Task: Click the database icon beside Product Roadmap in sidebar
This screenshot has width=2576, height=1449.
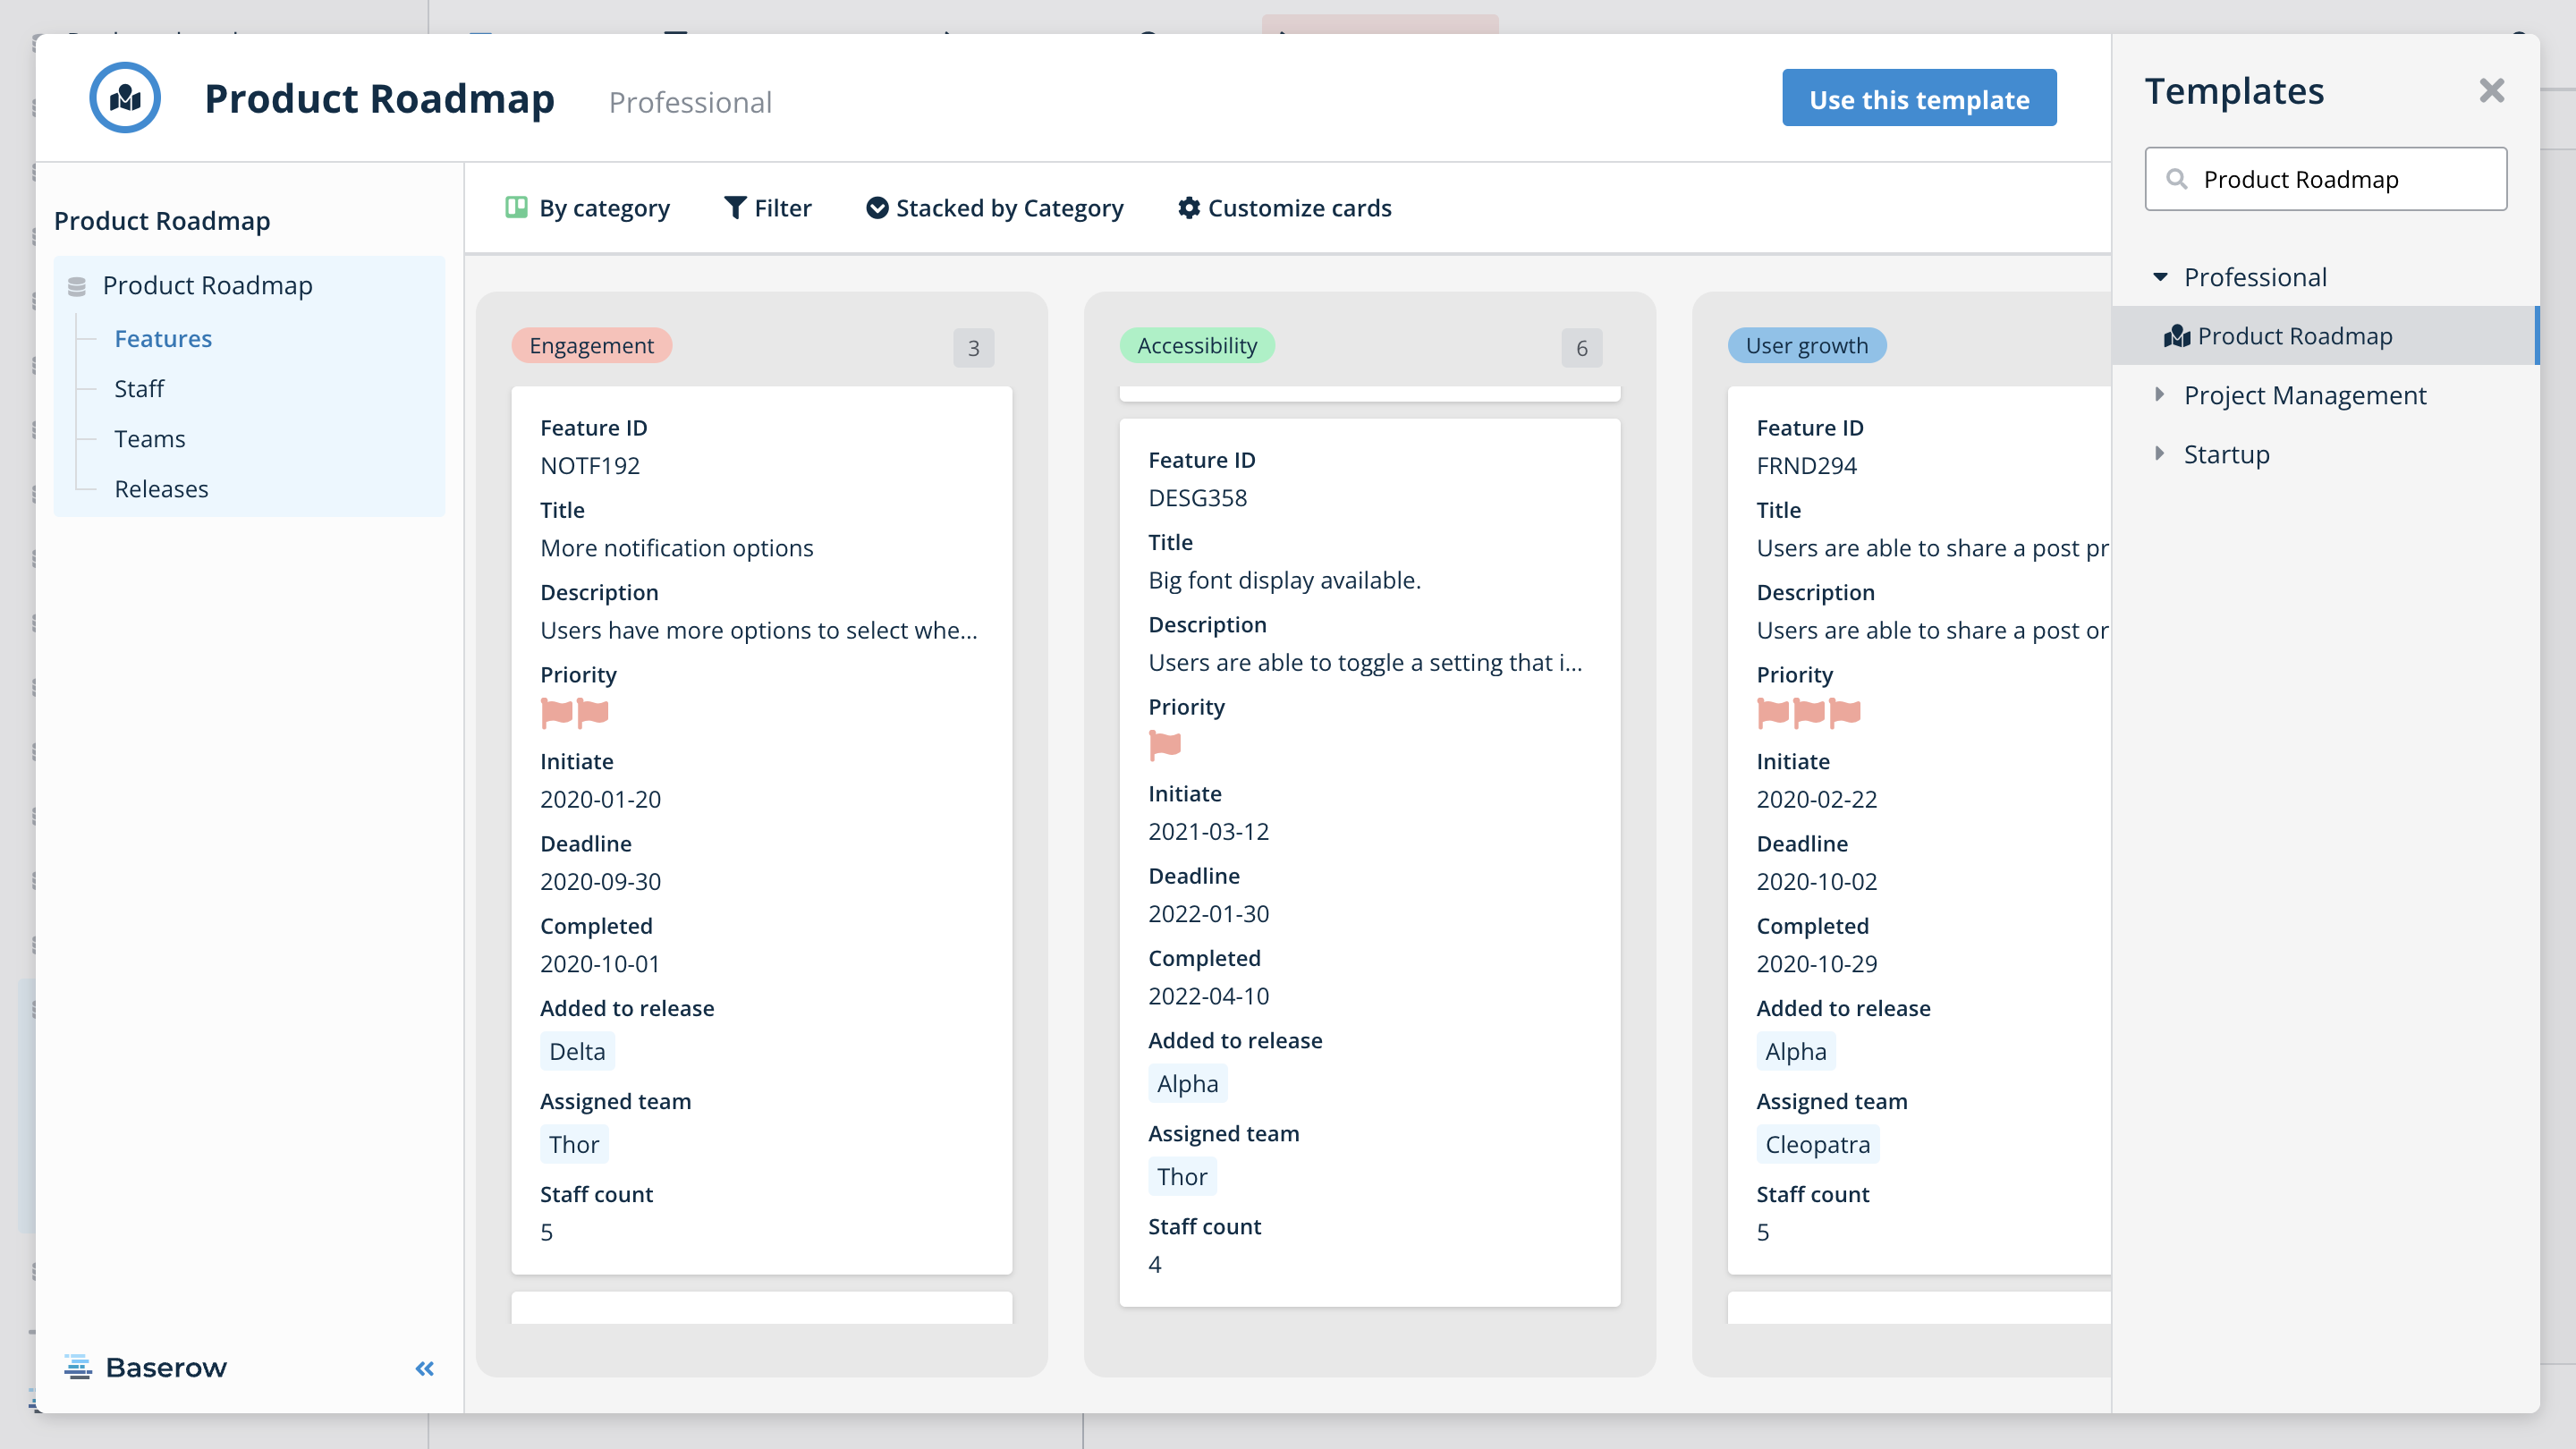Action: tap(77, 286)
